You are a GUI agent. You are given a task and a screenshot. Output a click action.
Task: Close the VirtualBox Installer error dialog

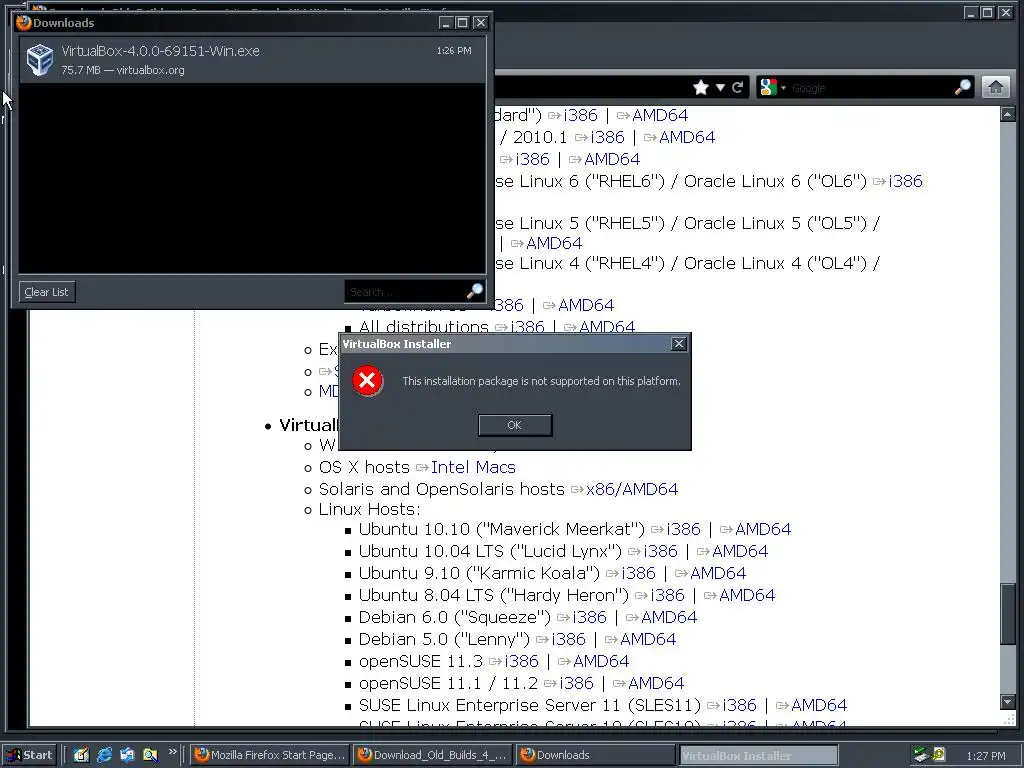(679, 344)
